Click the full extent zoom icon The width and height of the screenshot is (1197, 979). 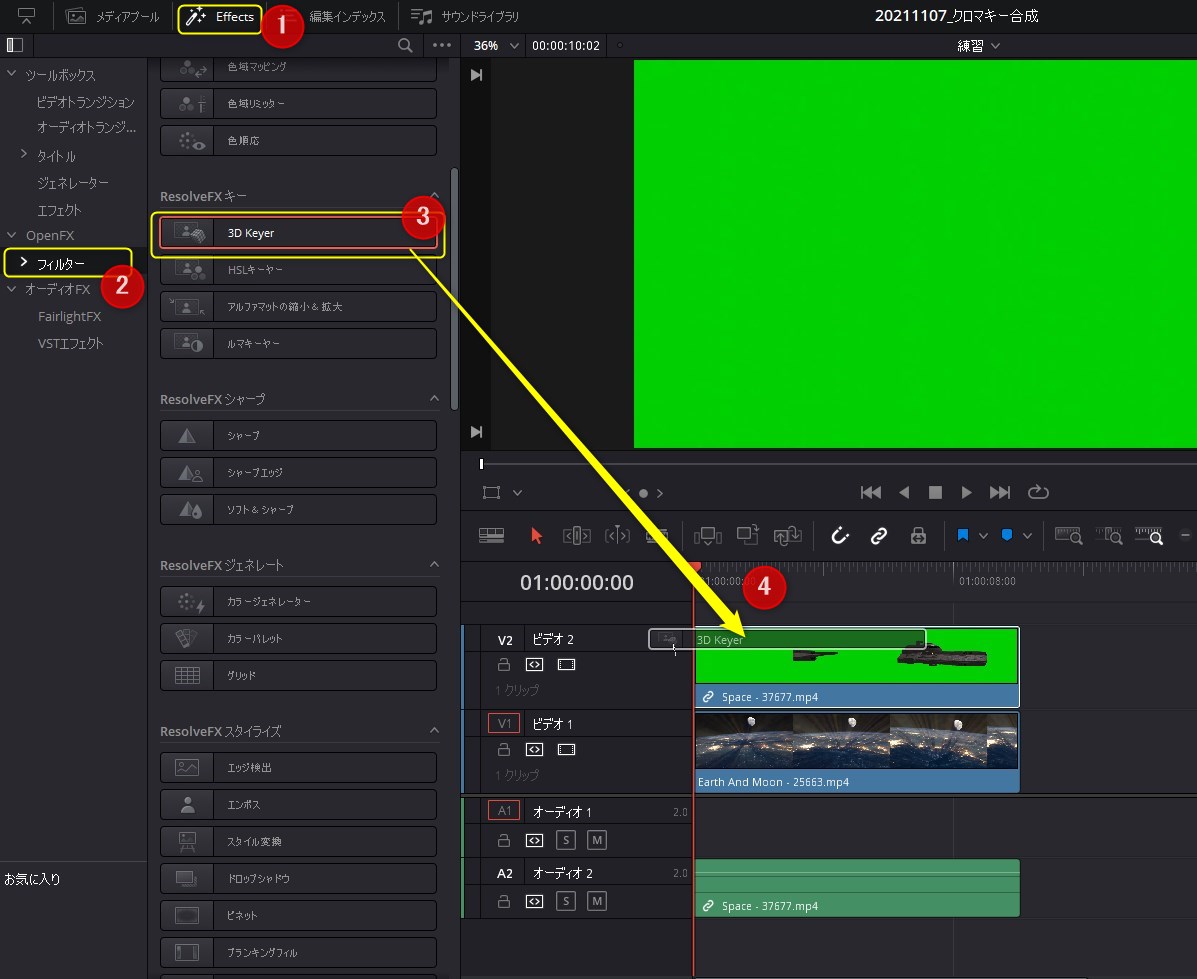pyautogui.click(x=1069, y=535)
